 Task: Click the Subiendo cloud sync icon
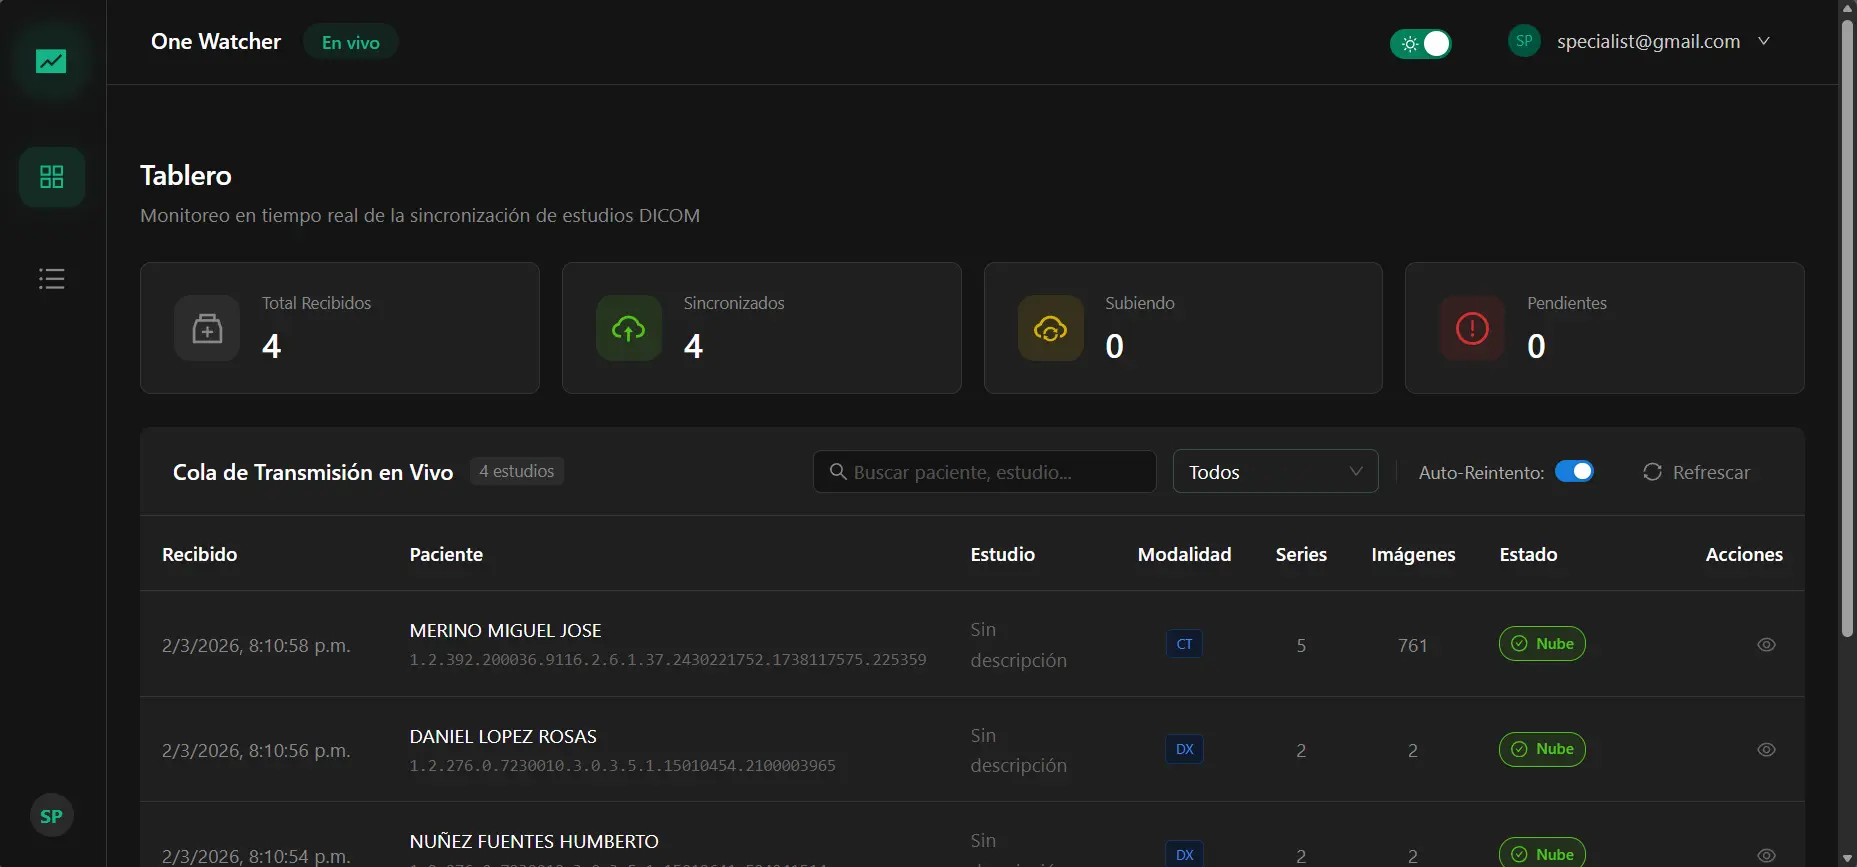pyautogui.click(x=1050, y=328)
